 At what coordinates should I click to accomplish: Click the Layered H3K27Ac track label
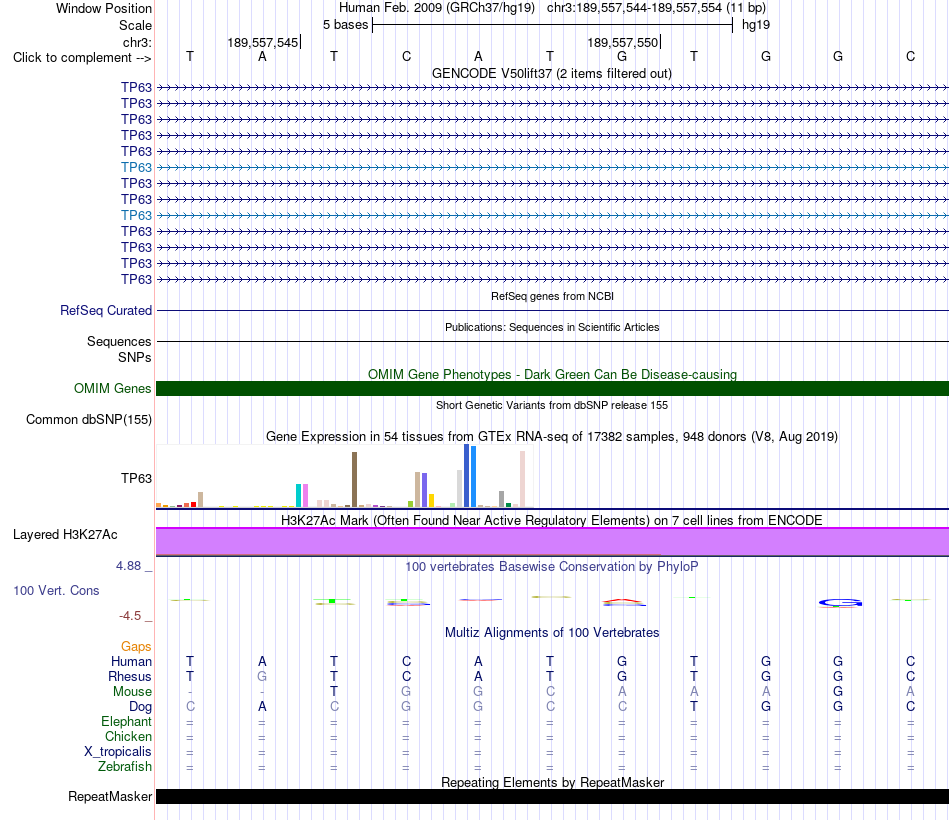coord(65,535)
